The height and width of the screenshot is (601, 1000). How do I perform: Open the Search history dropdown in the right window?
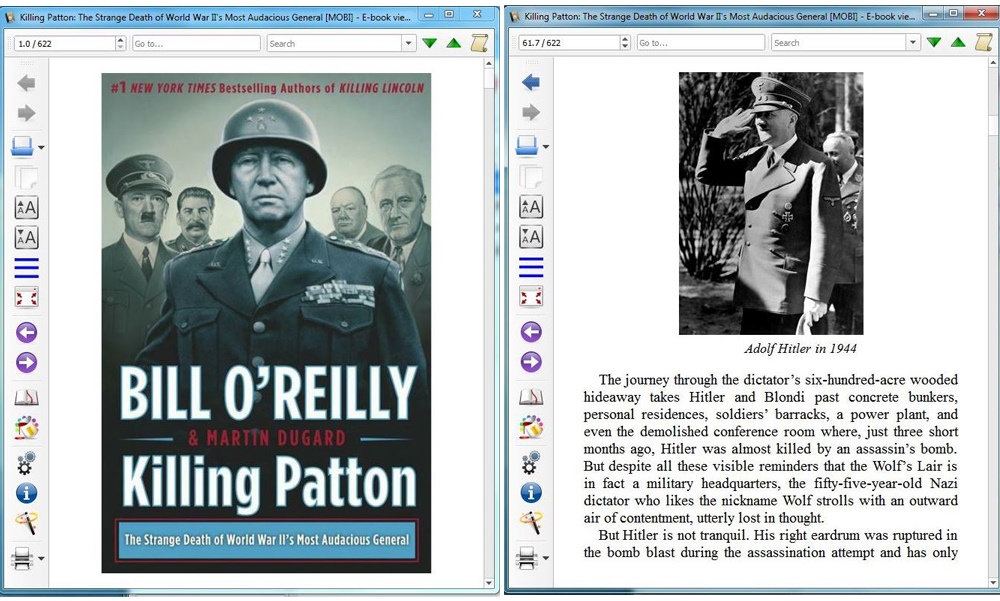(x=913, y=43)
